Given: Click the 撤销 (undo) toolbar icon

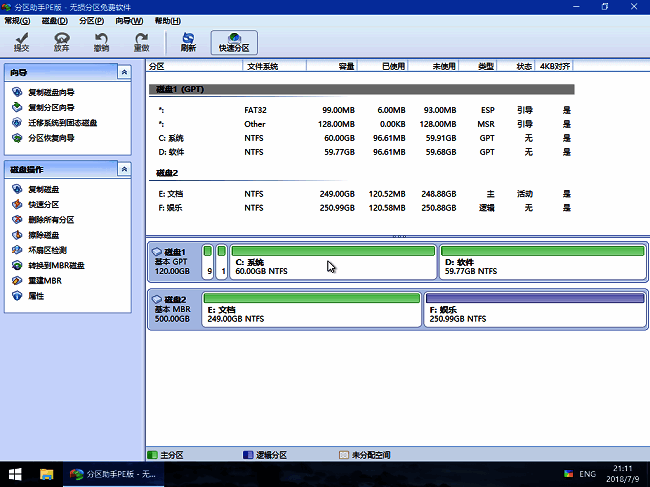Looking at the screenshot, I should (x=101, y=41).
